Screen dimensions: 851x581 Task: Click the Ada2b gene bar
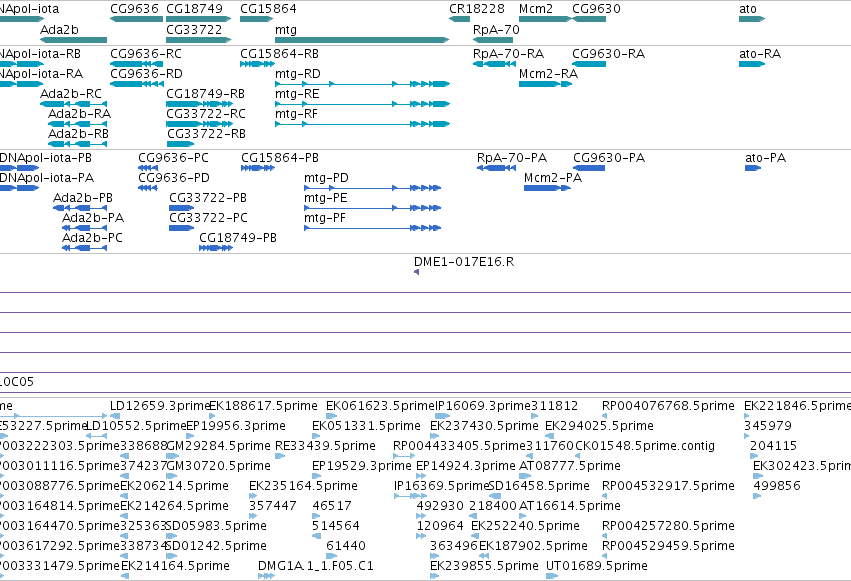(x=73, y=40)
